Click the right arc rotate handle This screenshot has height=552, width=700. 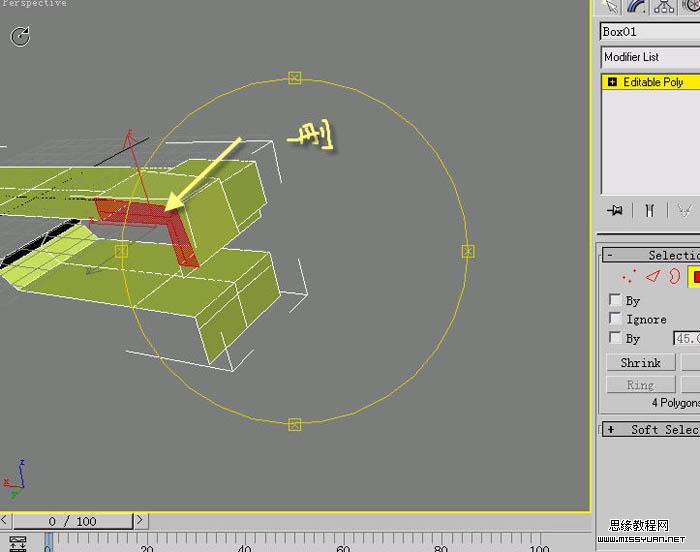[468, 251]
